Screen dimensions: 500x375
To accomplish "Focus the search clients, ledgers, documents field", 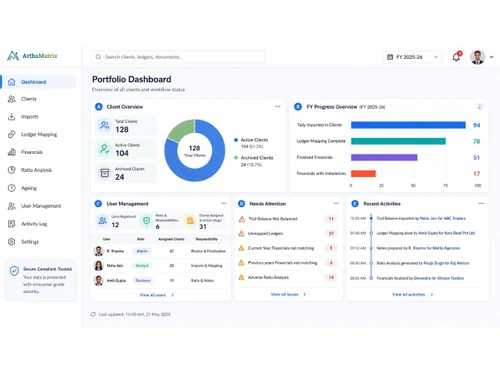I will (179, 57).
